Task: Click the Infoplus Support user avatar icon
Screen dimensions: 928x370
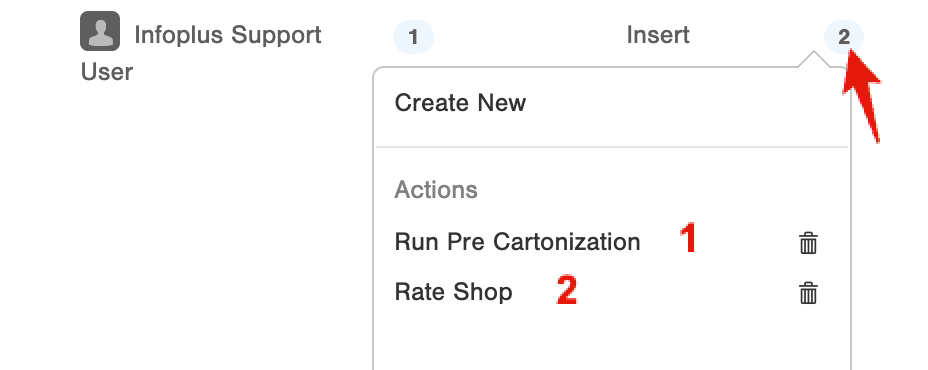Action: coord(100,31)
